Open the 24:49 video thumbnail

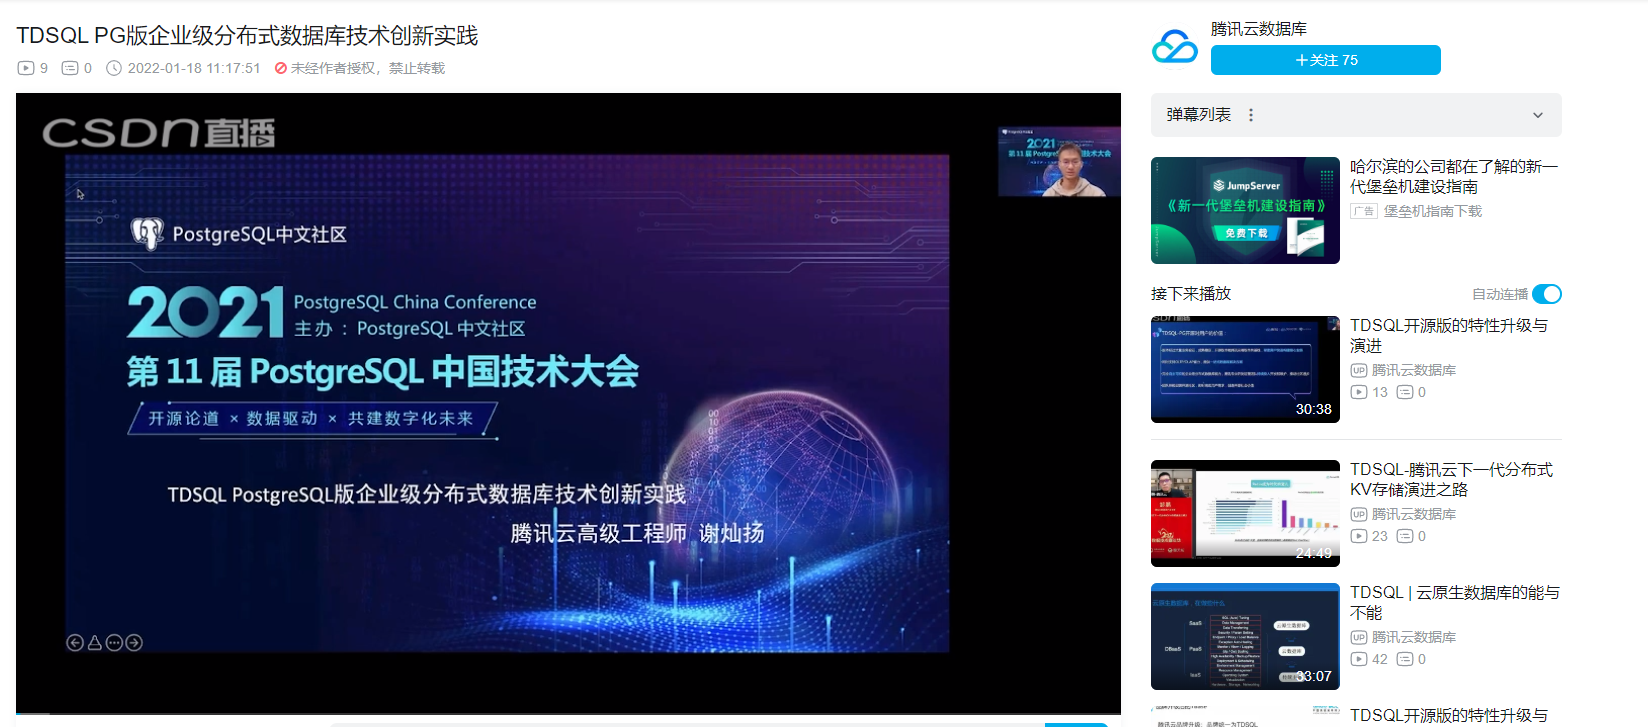(x=1245, y=513)
